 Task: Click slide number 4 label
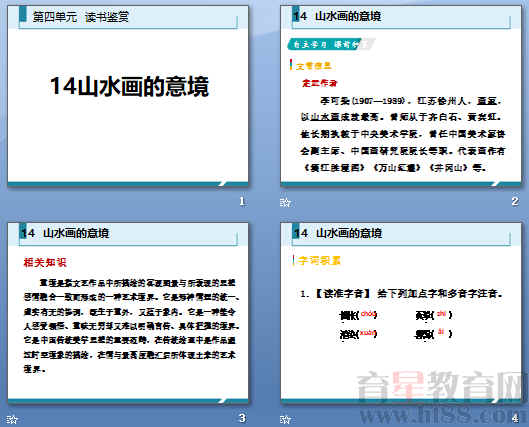coord(515,418)
